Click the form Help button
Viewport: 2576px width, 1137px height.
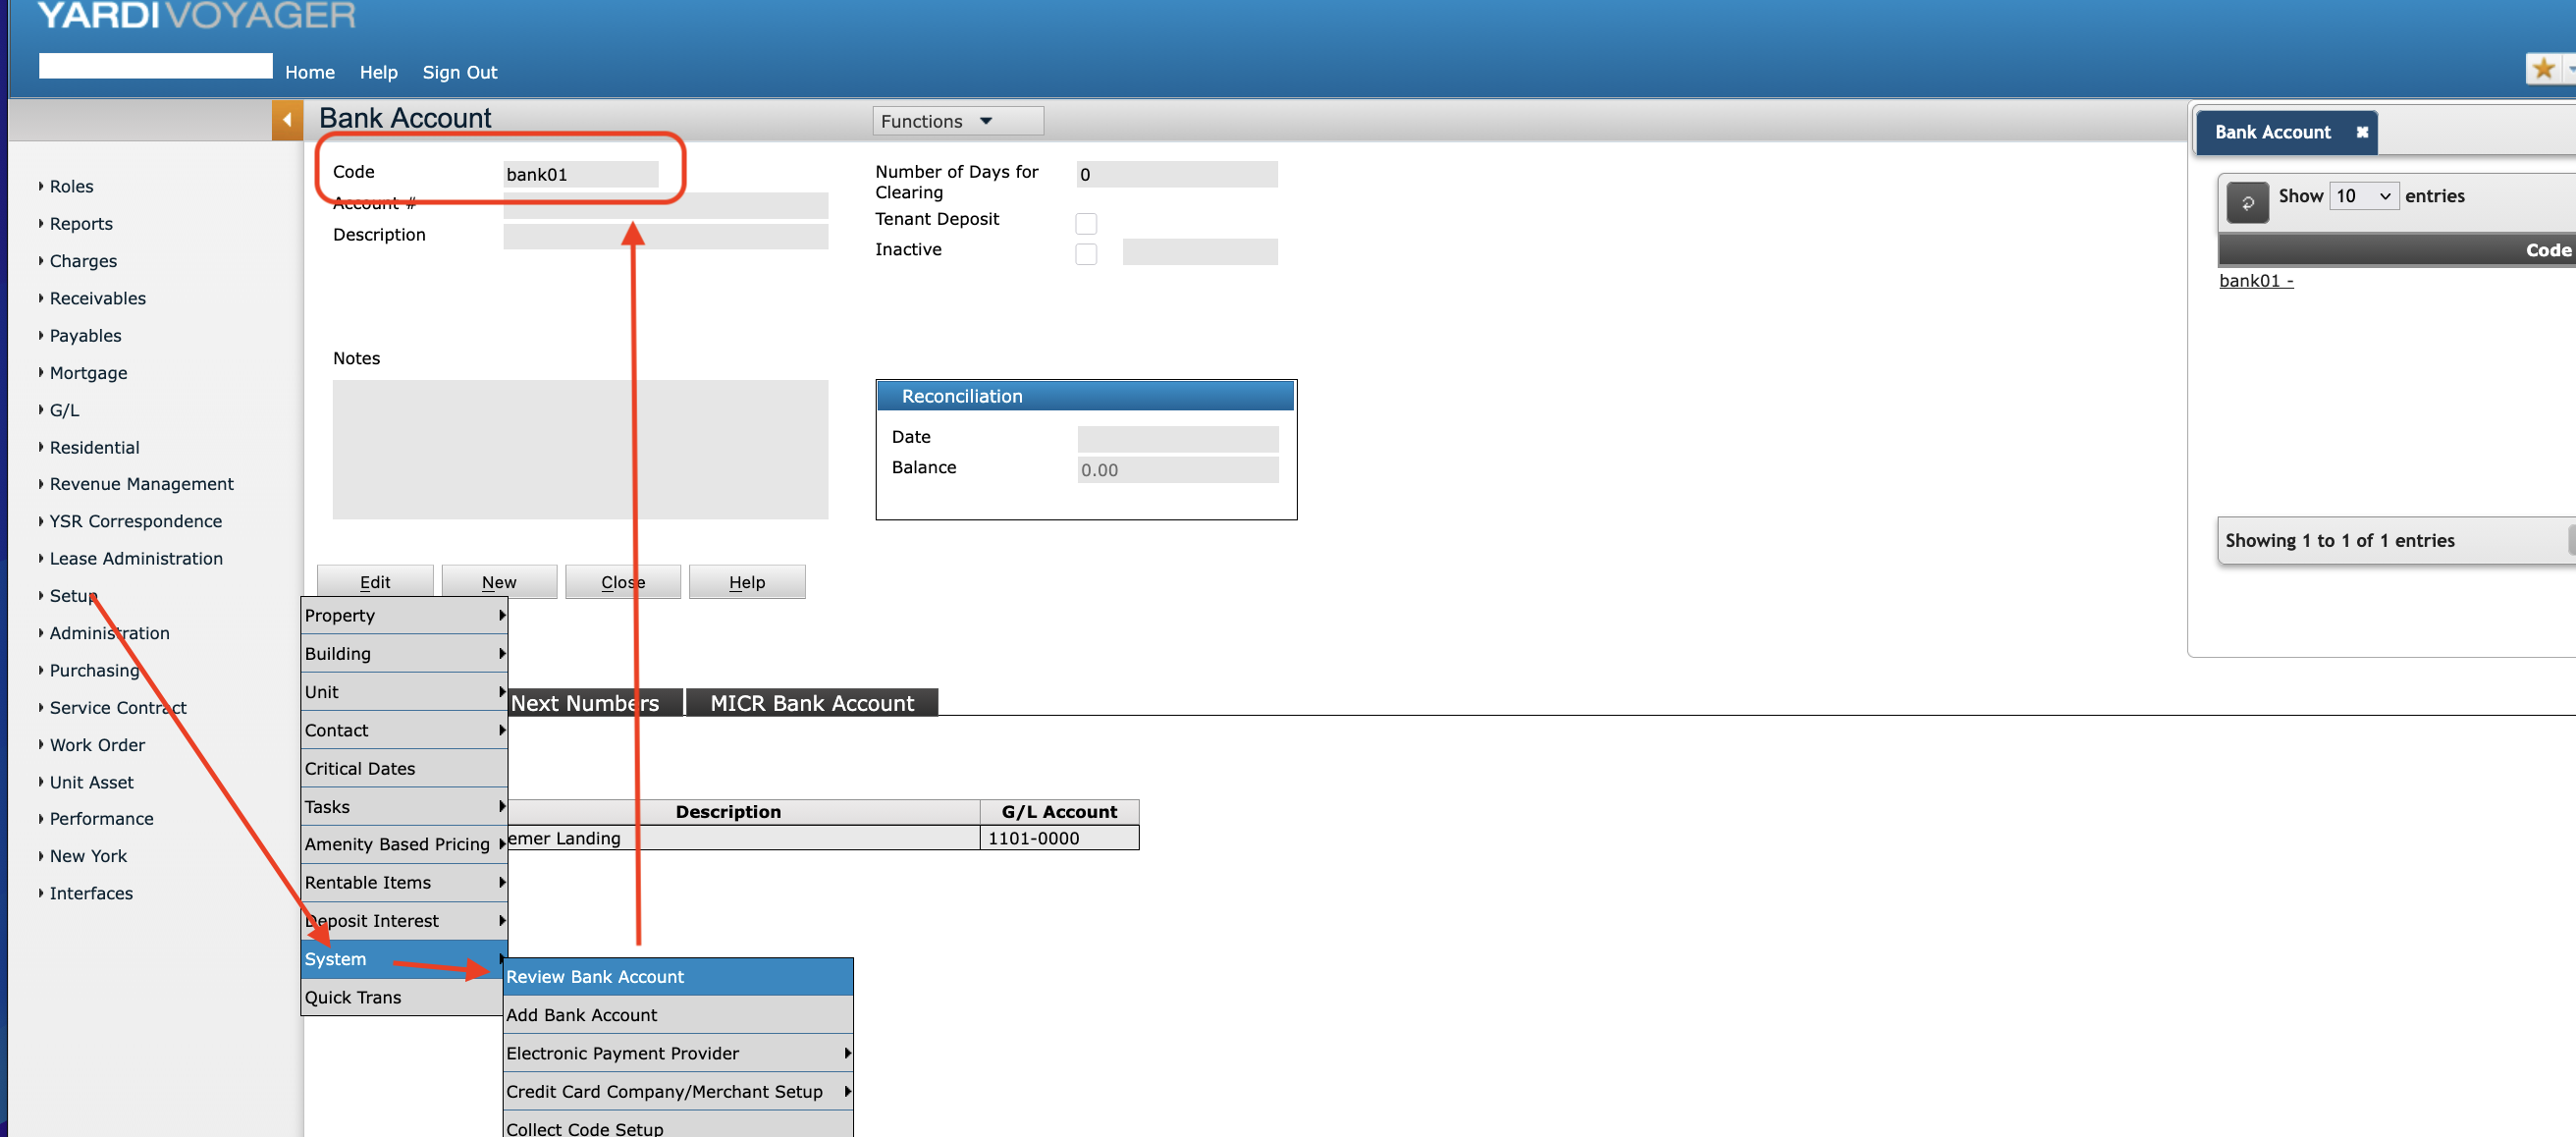tap(747, 582)
